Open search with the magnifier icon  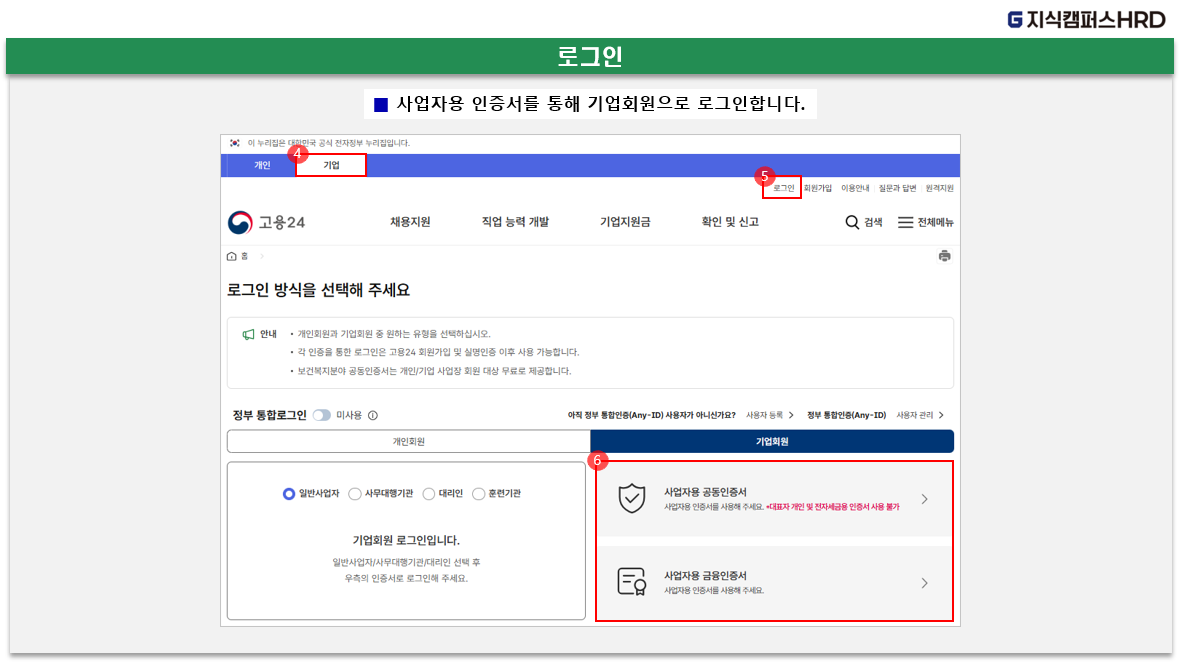(x=852, y=222)
